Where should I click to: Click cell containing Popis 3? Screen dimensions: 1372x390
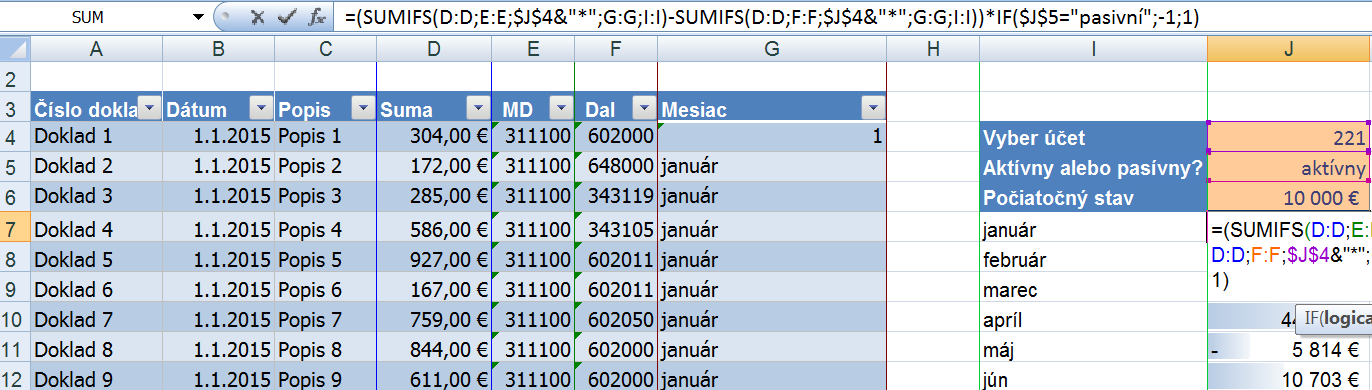pyautogui.click(x=325, y=197)
